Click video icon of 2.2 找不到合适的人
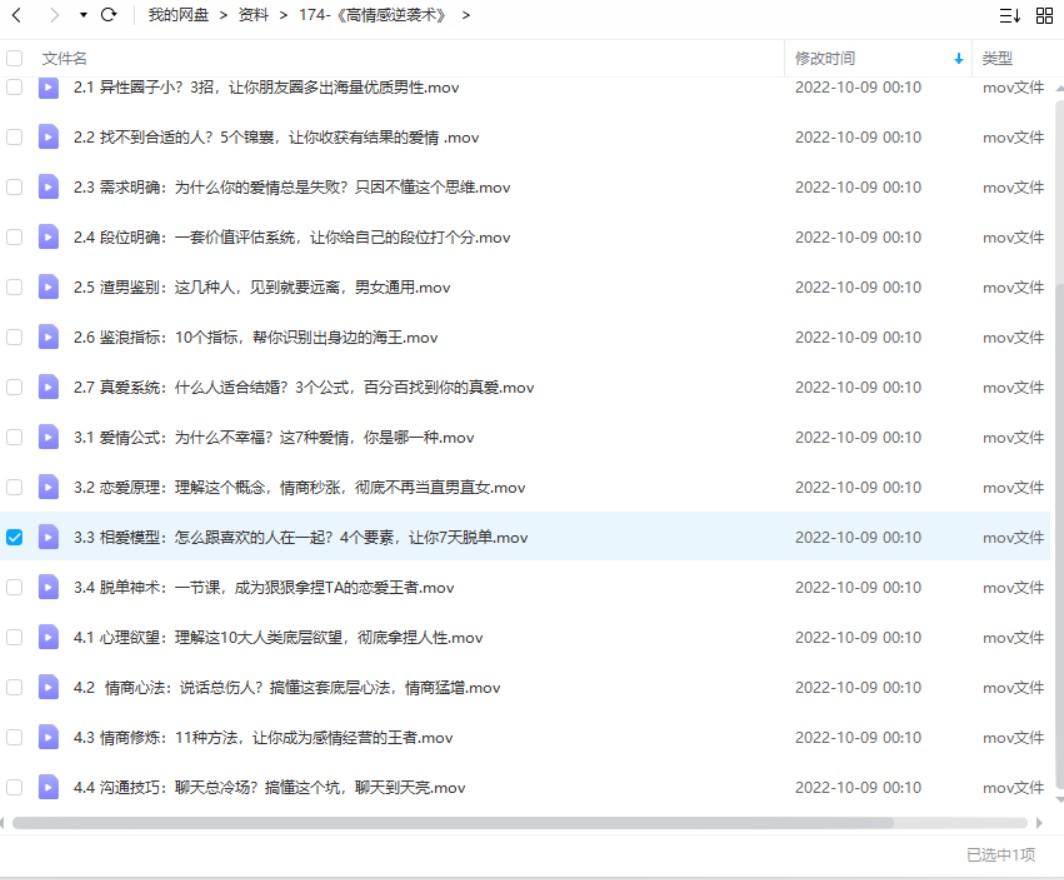The height and width of the screenshot is (880, 1064). (48, 137)
